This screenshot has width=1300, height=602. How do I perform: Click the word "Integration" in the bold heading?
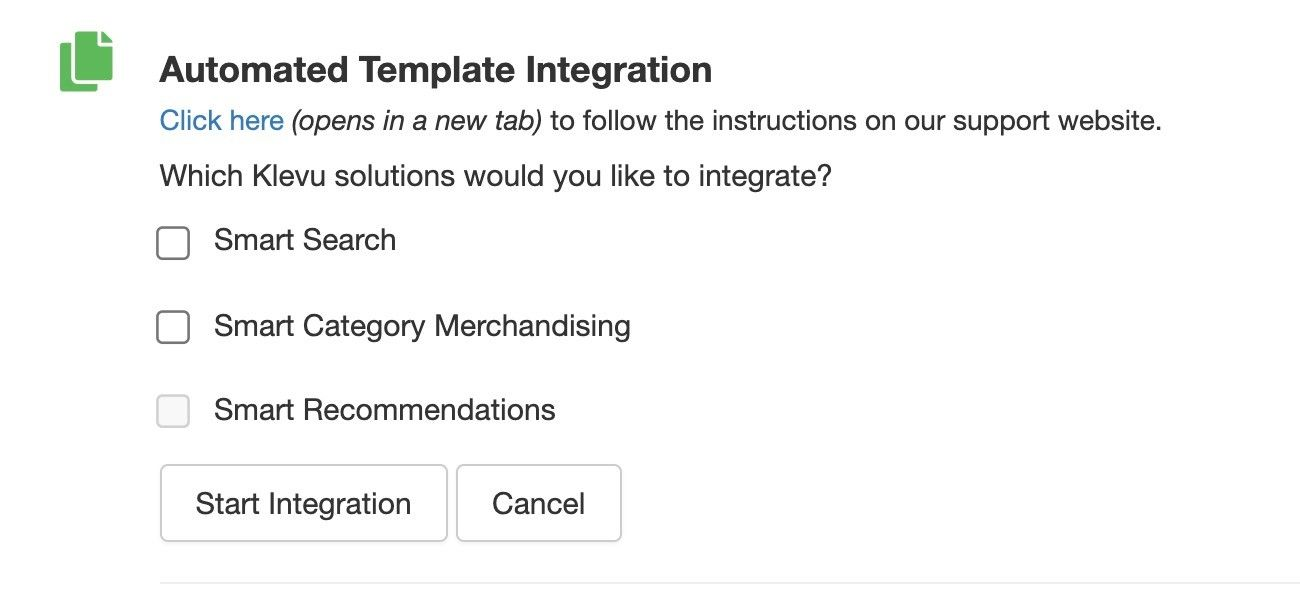(619, 70)
